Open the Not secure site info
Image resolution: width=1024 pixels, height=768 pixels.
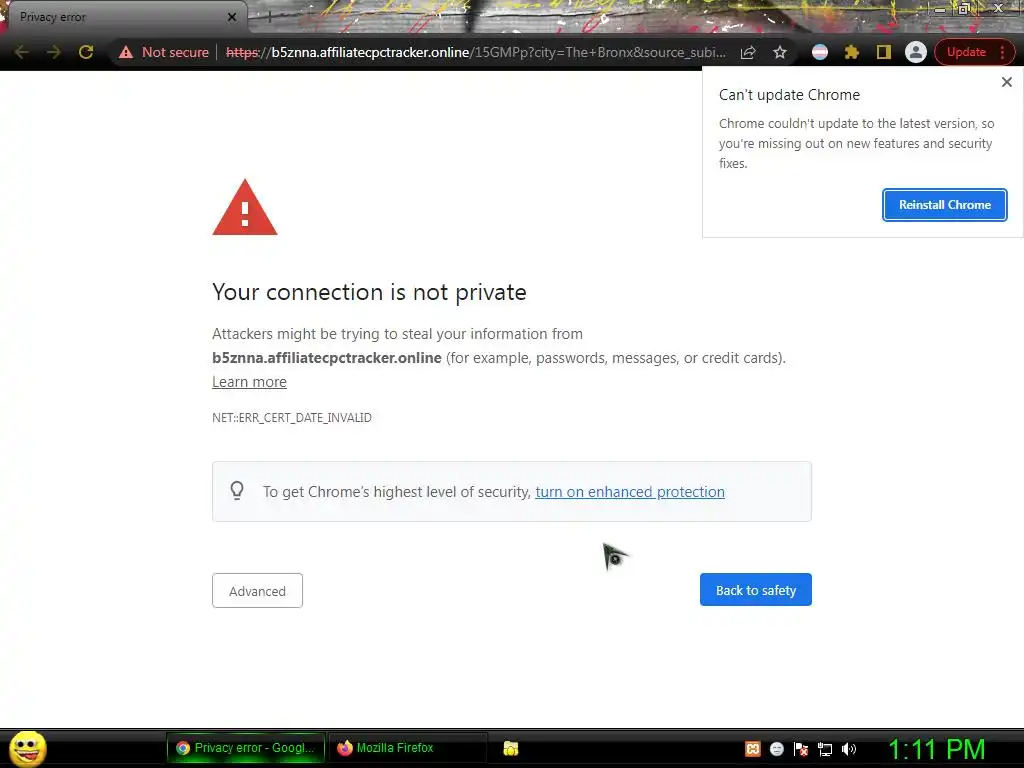click(x=163, y=52)
